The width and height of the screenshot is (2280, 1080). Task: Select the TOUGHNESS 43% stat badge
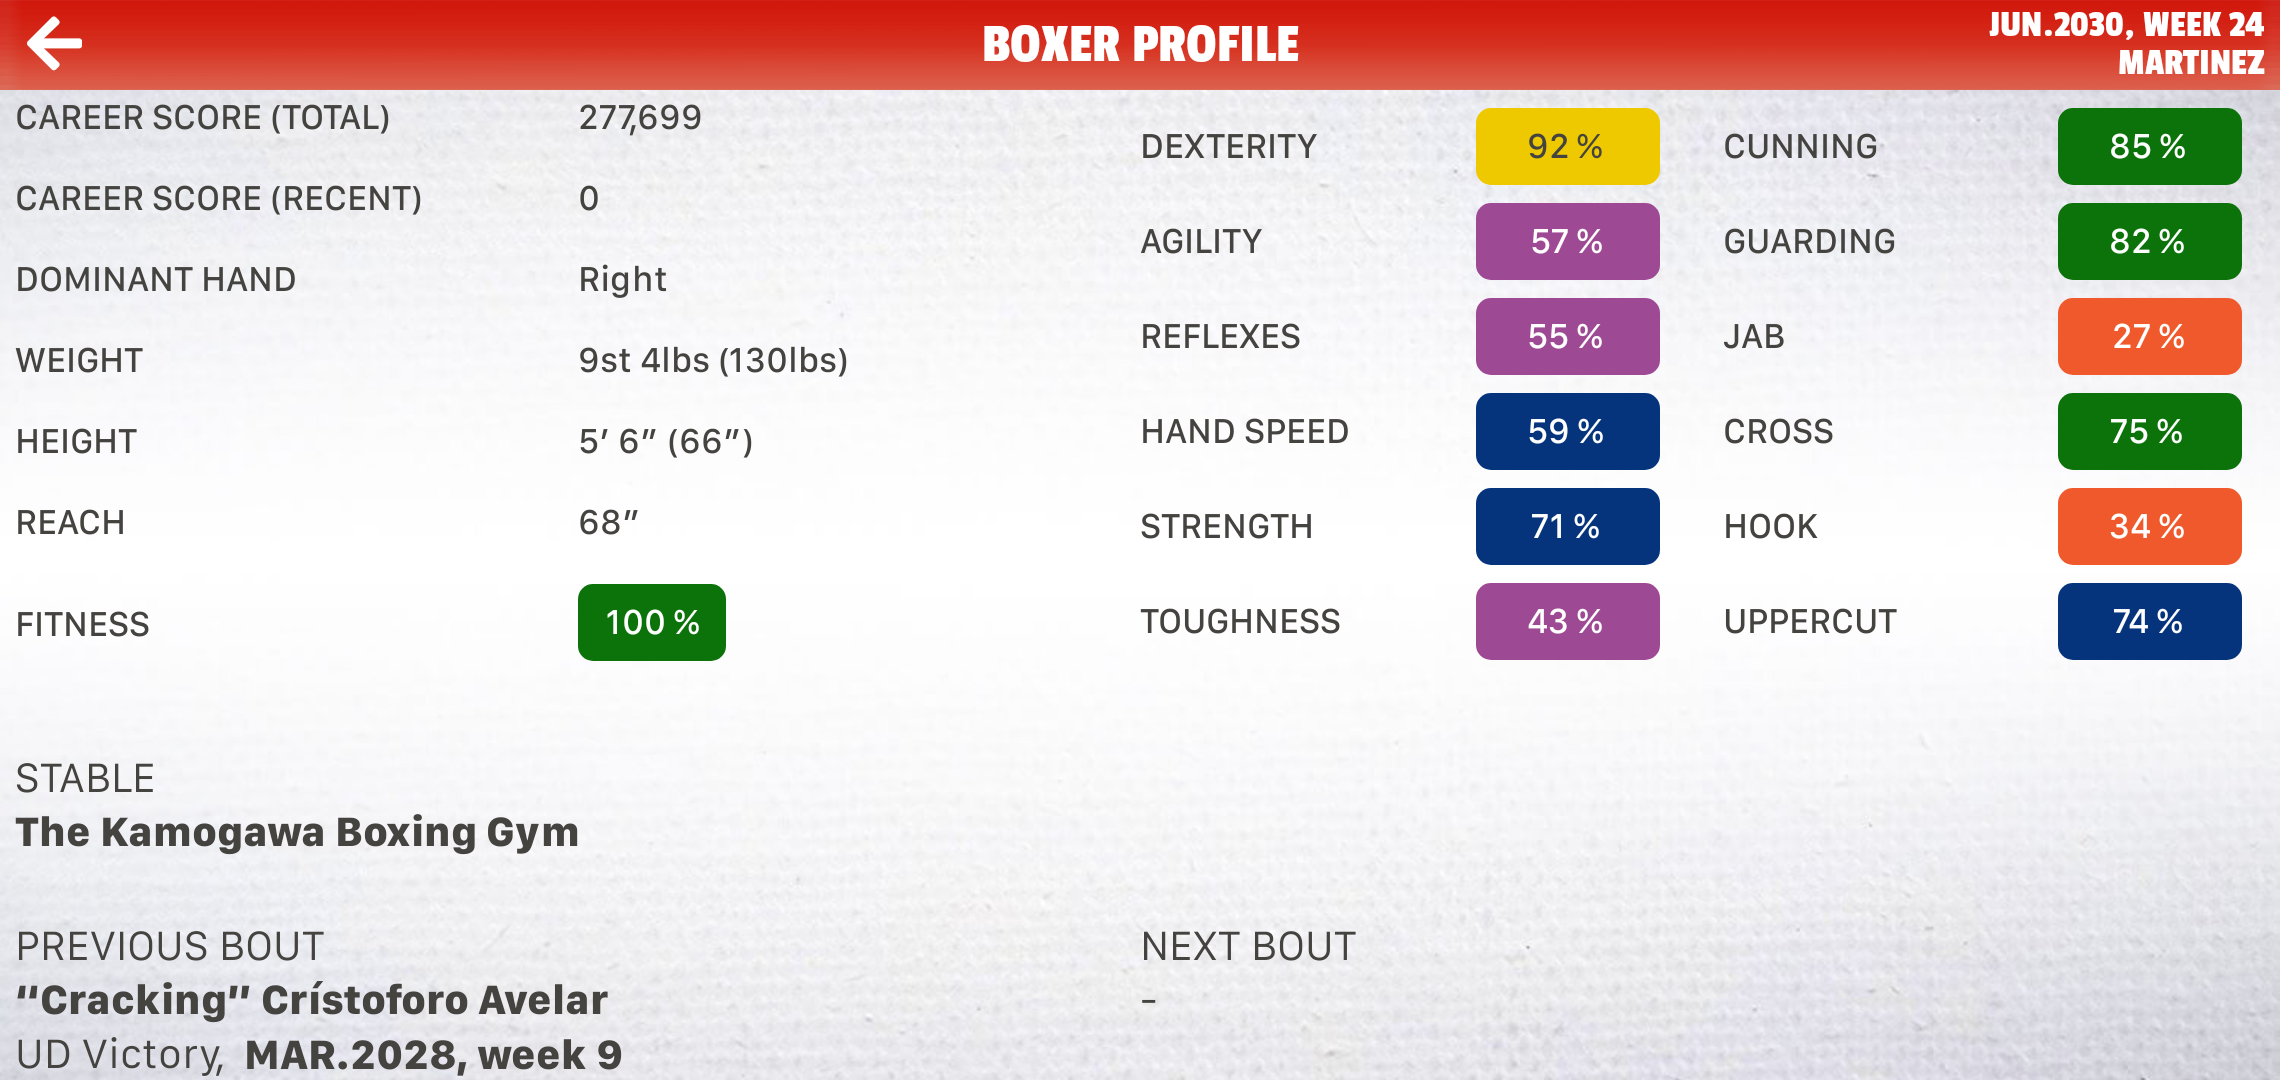[1566, 621]
